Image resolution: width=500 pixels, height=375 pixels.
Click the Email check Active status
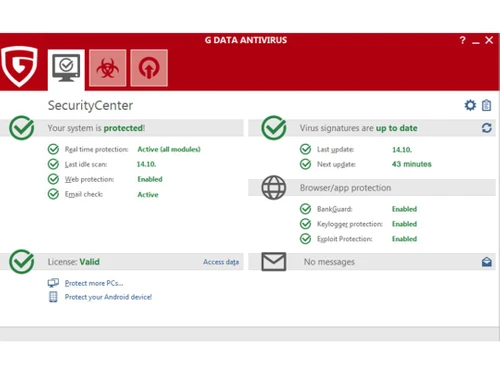148,195
